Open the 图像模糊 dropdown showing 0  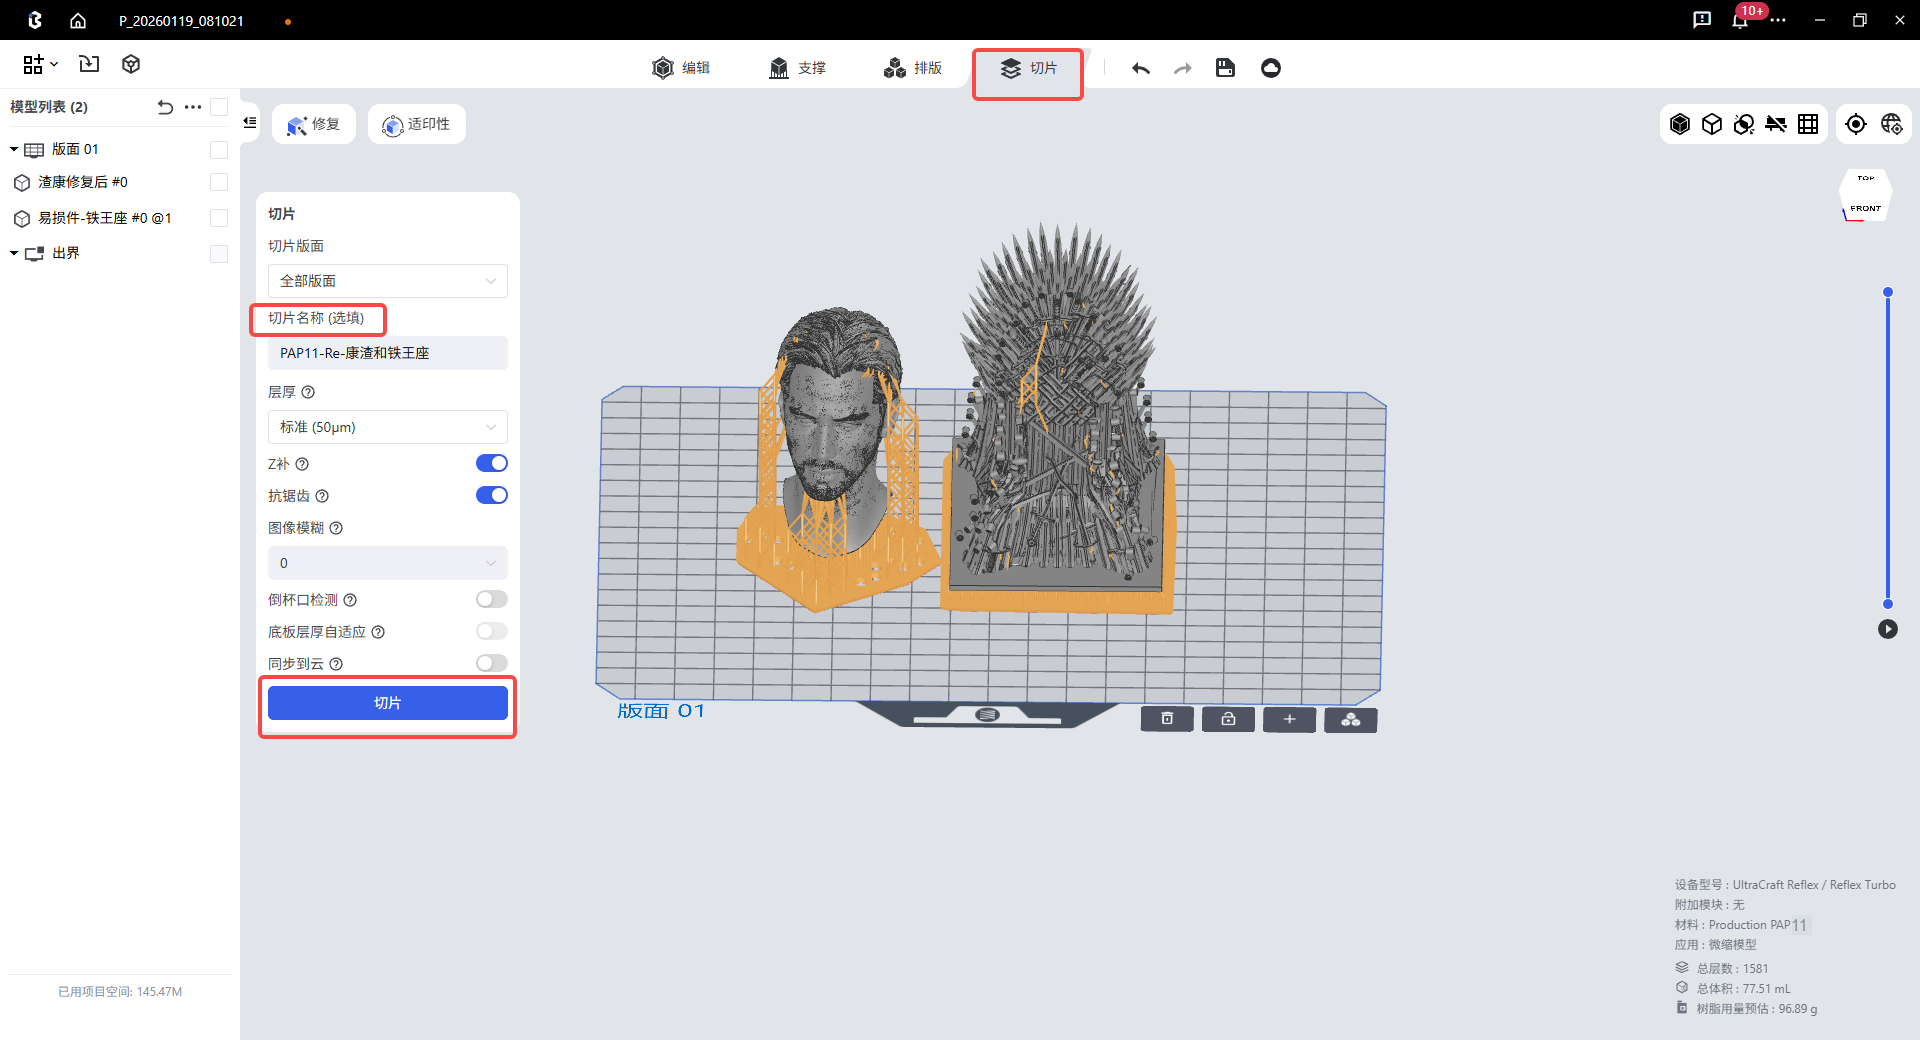[387, 563]
